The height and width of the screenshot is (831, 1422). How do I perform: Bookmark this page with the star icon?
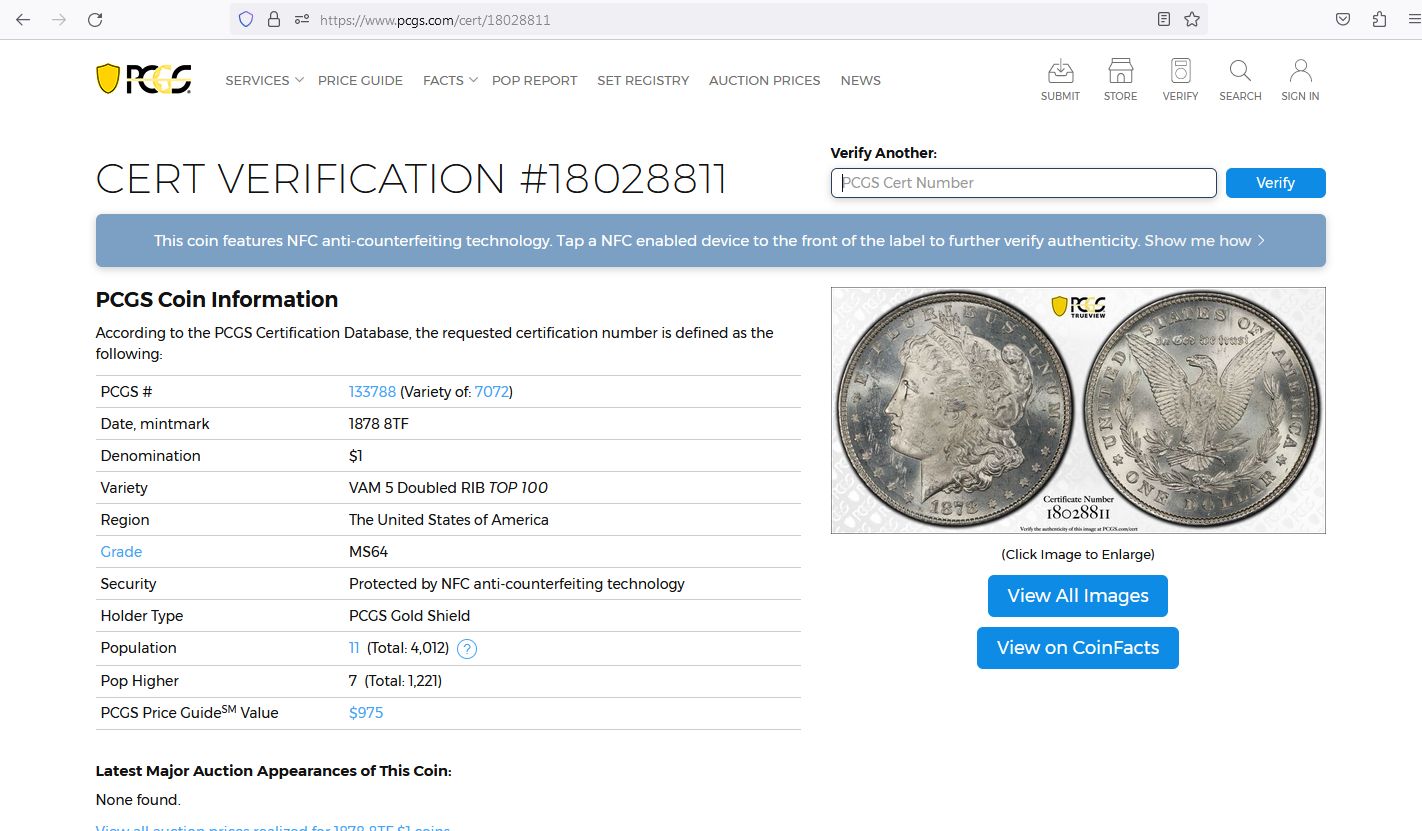click(1192, 19)
